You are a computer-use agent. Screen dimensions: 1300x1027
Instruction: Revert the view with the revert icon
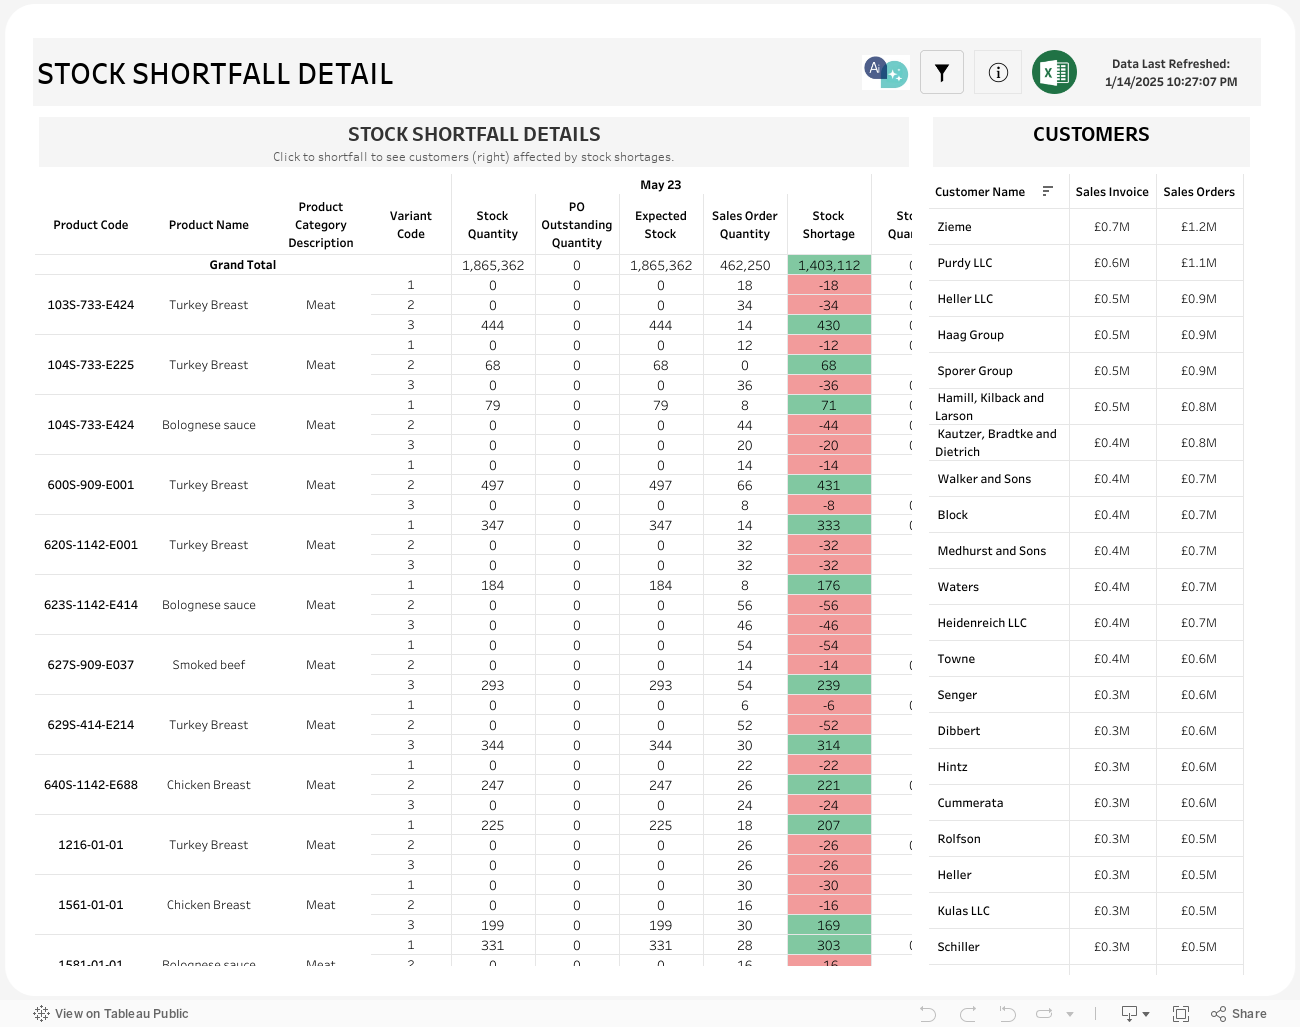tap(1007, 1013)
